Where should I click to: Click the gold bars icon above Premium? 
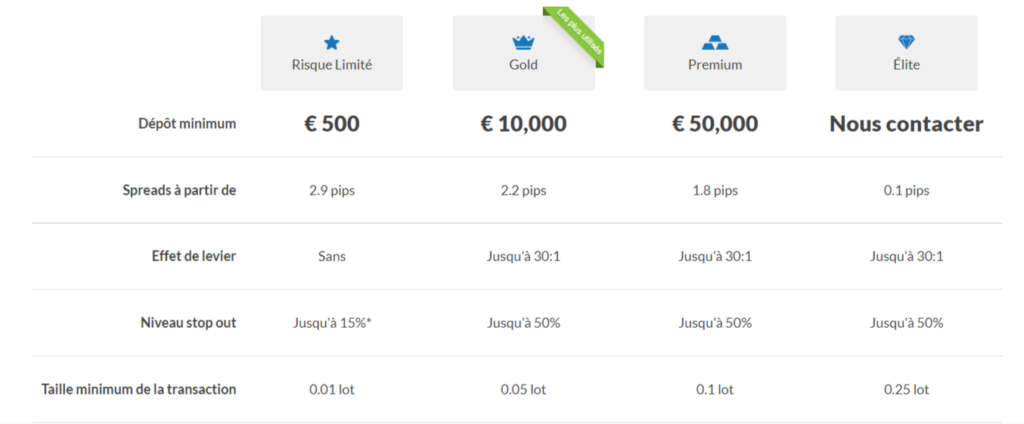(715, 43)
